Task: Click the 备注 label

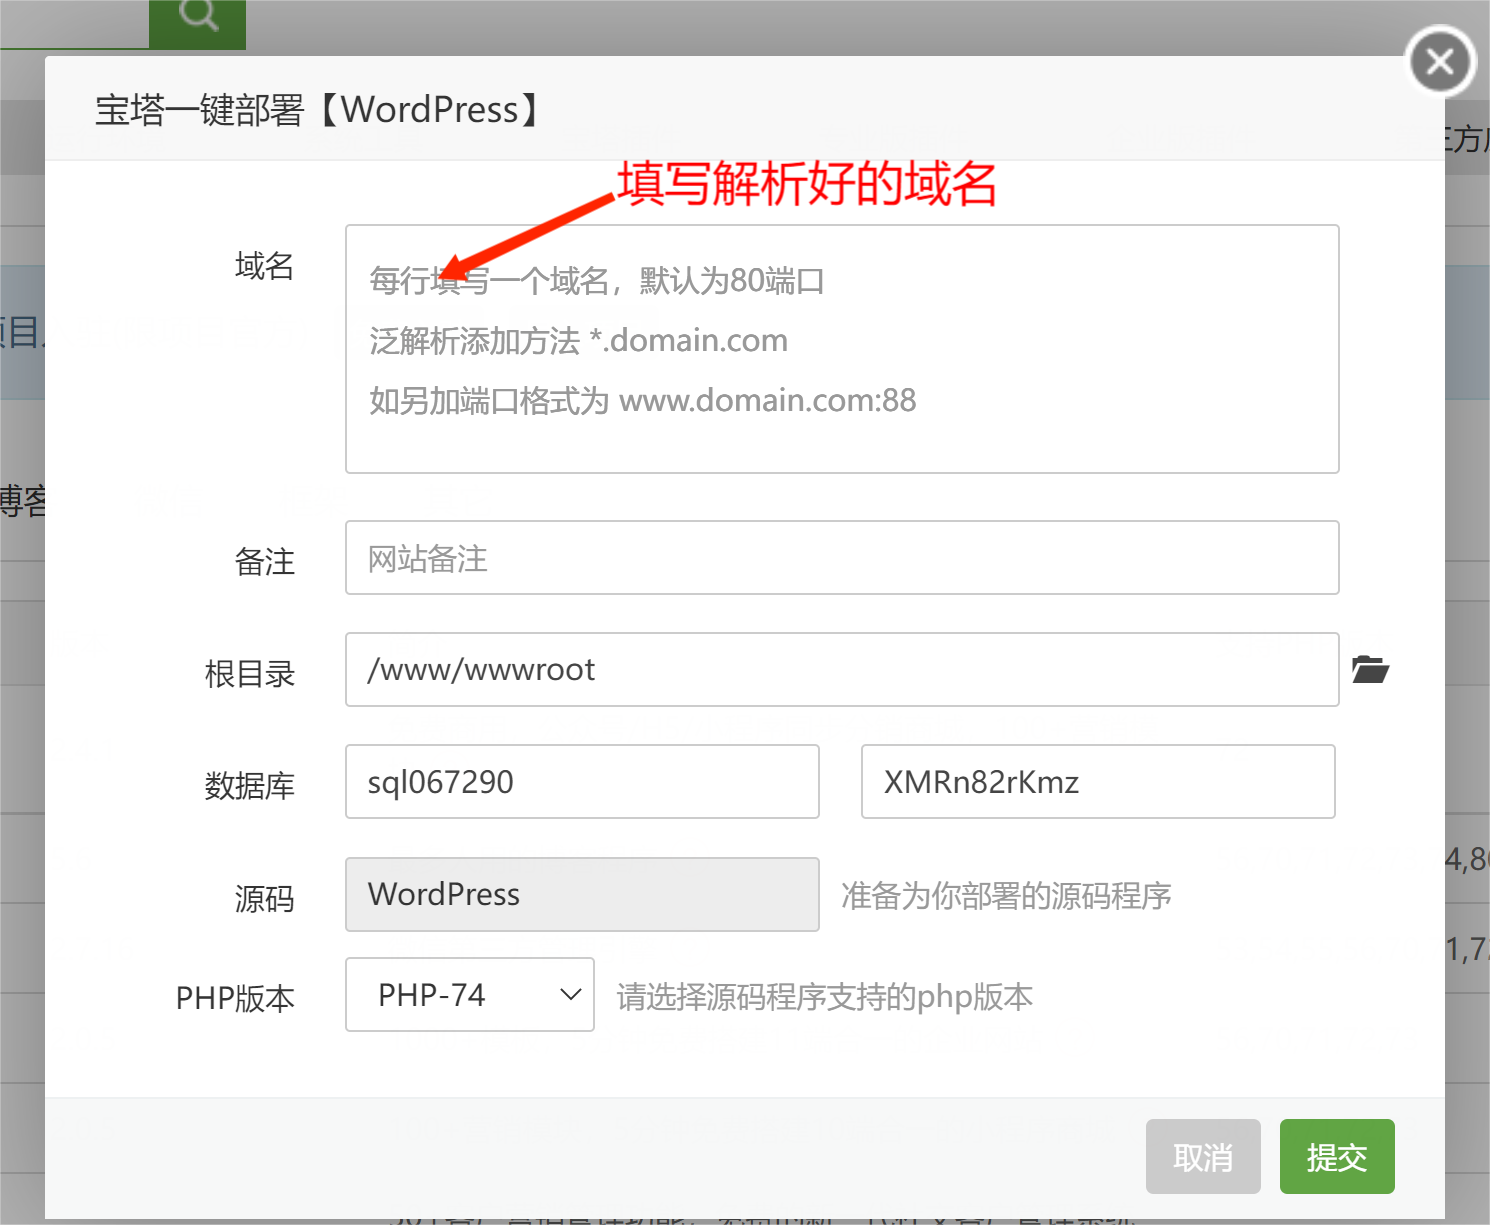Action: click(265, 561)
